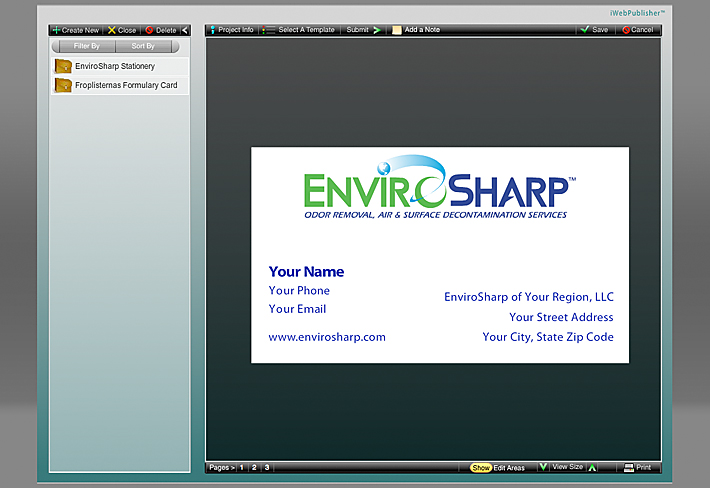Save the project

coord(595,30)
